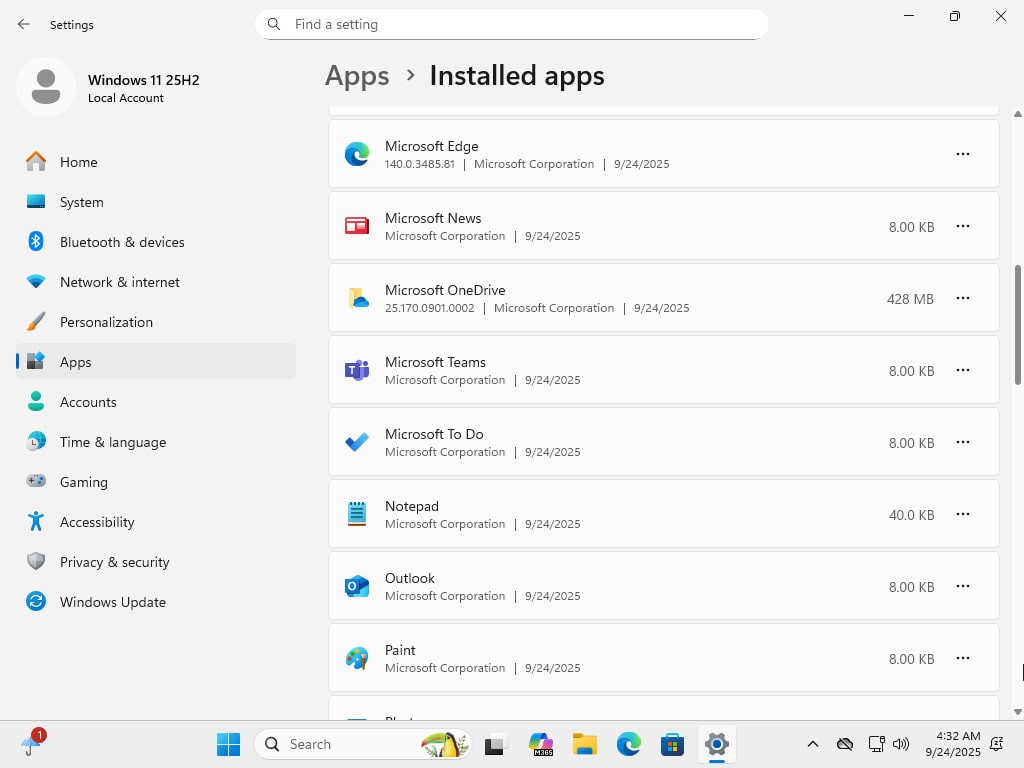The width and height of the screenshot is (1024, 768).
Task: Click the Microsoft News app icon
Action: pos(357,226)
